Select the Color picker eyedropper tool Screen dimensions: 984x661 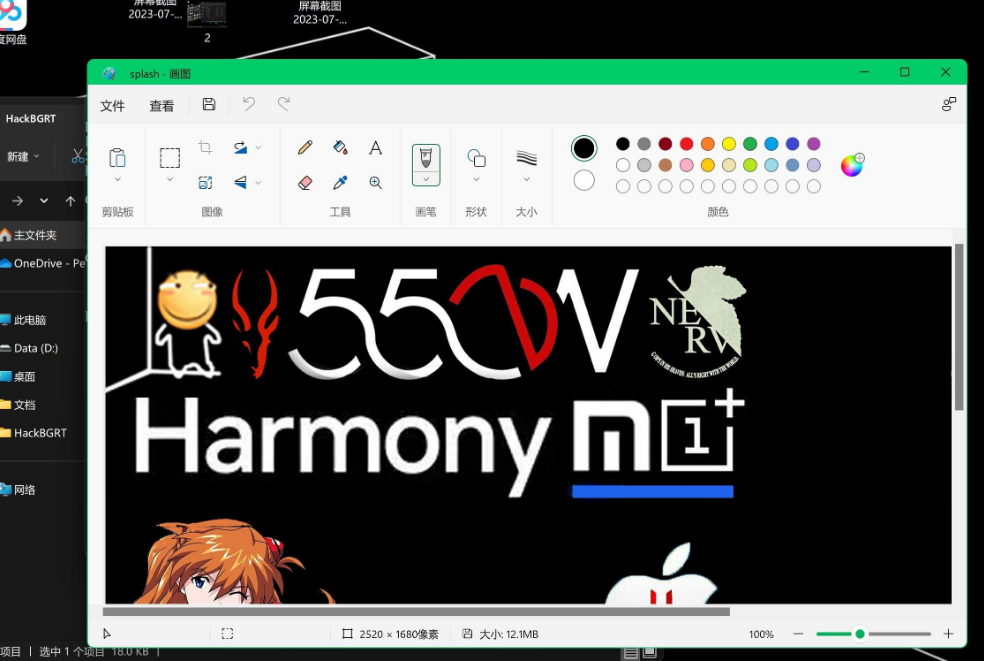point(340,183)
